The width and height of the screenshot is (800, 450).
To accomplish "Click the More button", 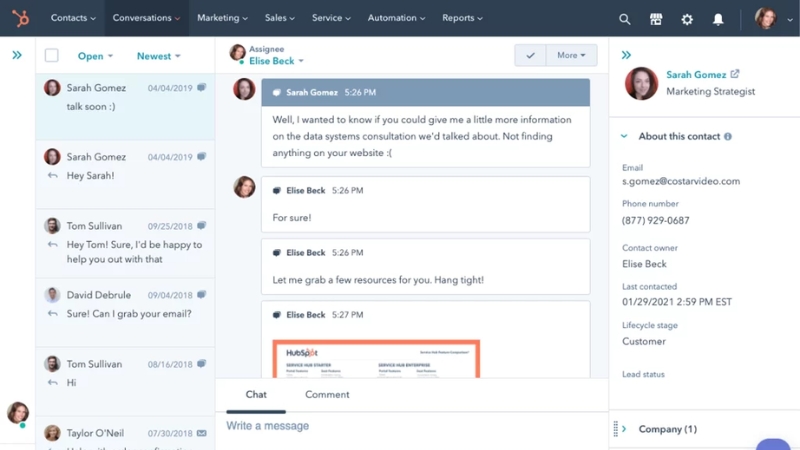I will coord(571,56).
